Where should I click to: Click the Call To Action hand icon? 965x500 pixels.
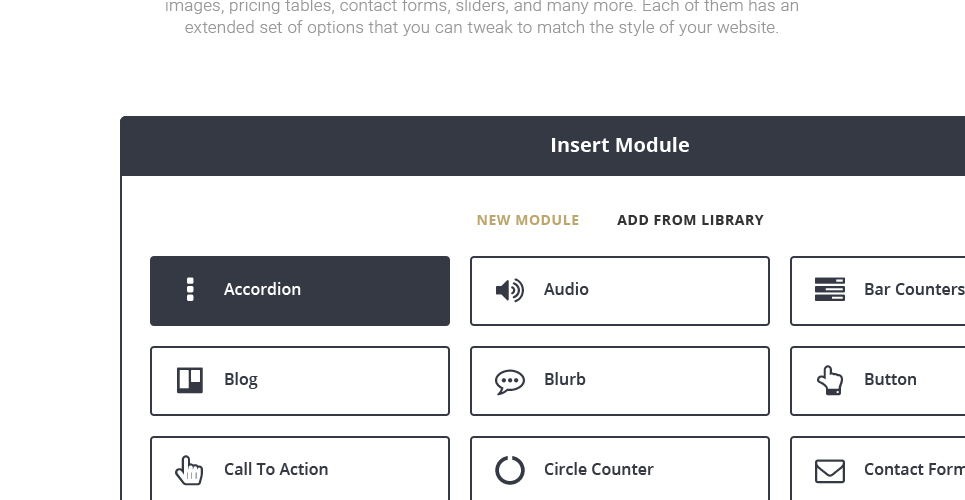[189, 470]
